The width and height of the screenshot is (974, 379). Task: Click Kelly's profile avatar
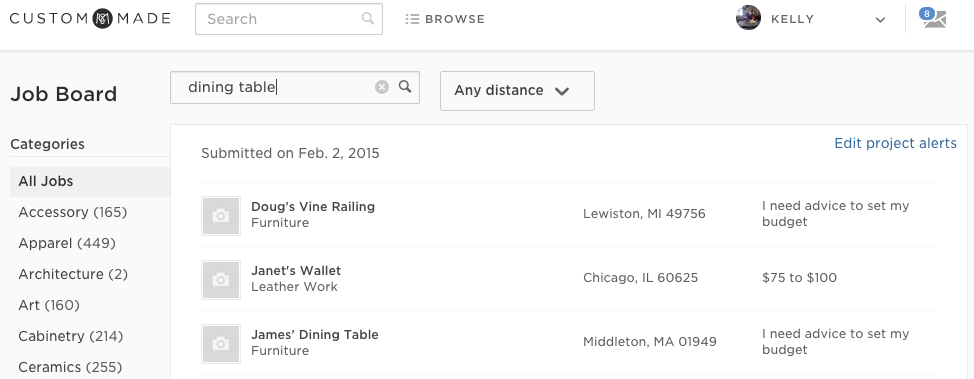(x=749, y=18)
